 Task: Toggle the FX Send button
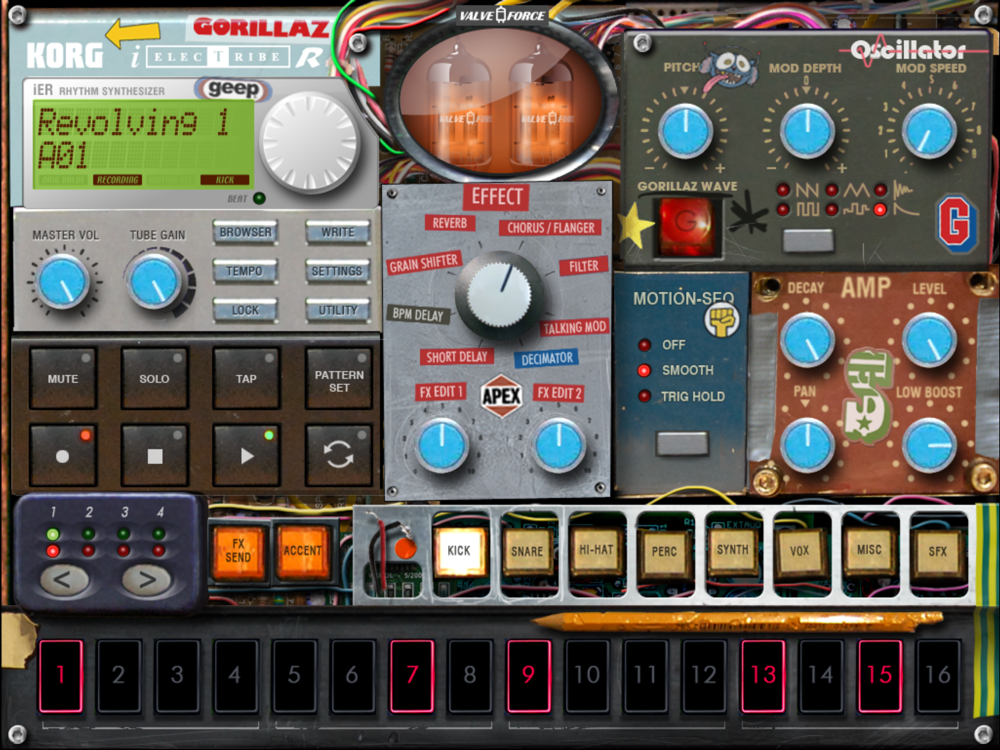238,551
